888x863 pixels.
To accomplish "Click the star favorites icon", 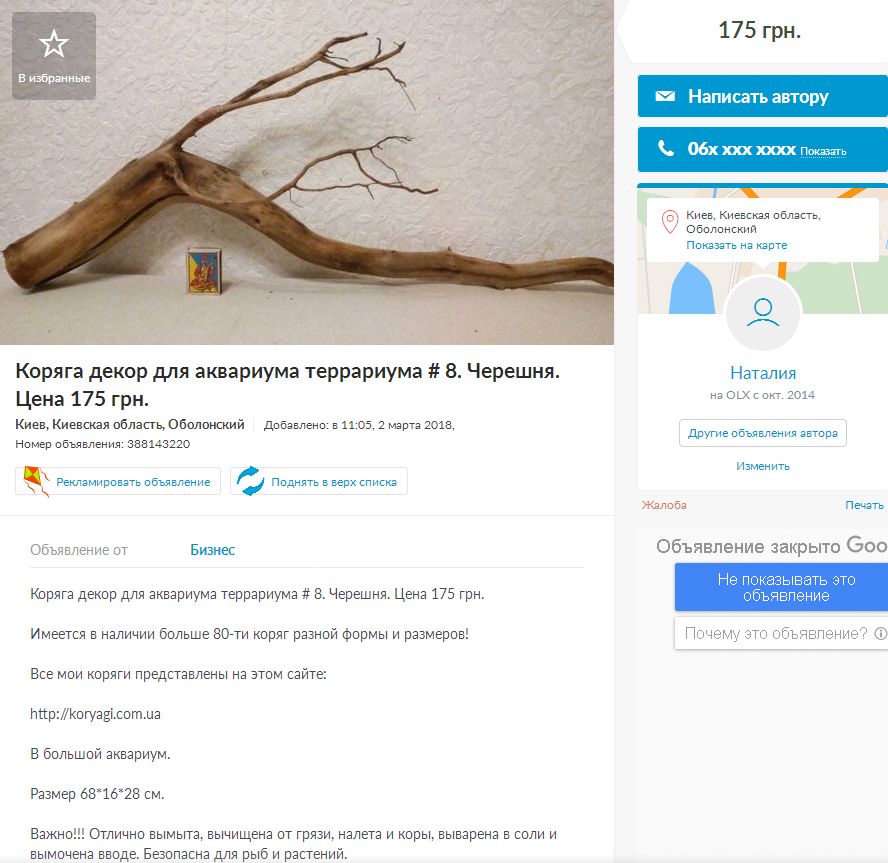I will [54, 44].
